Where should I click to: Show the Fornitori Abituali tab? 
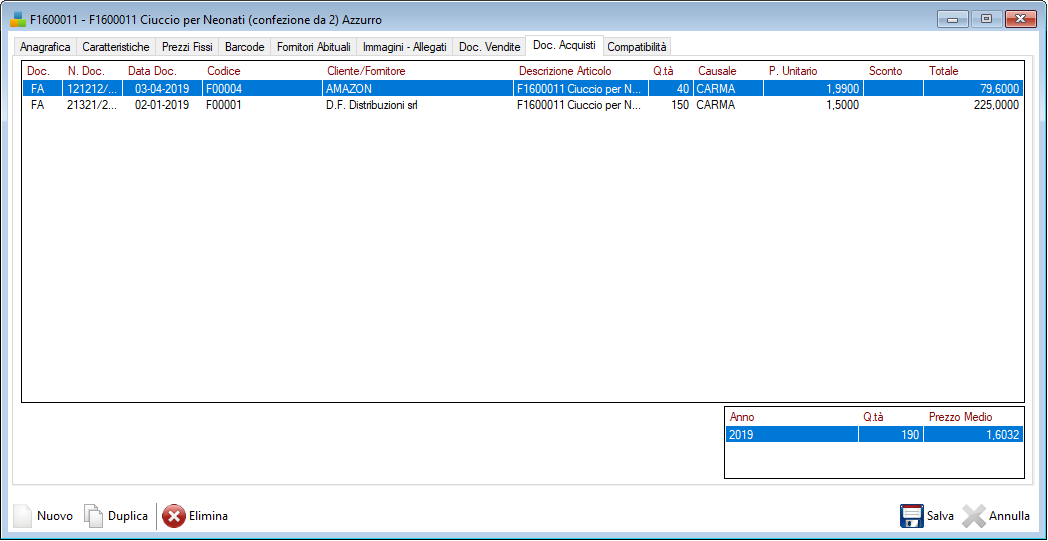tap(313, 47)
